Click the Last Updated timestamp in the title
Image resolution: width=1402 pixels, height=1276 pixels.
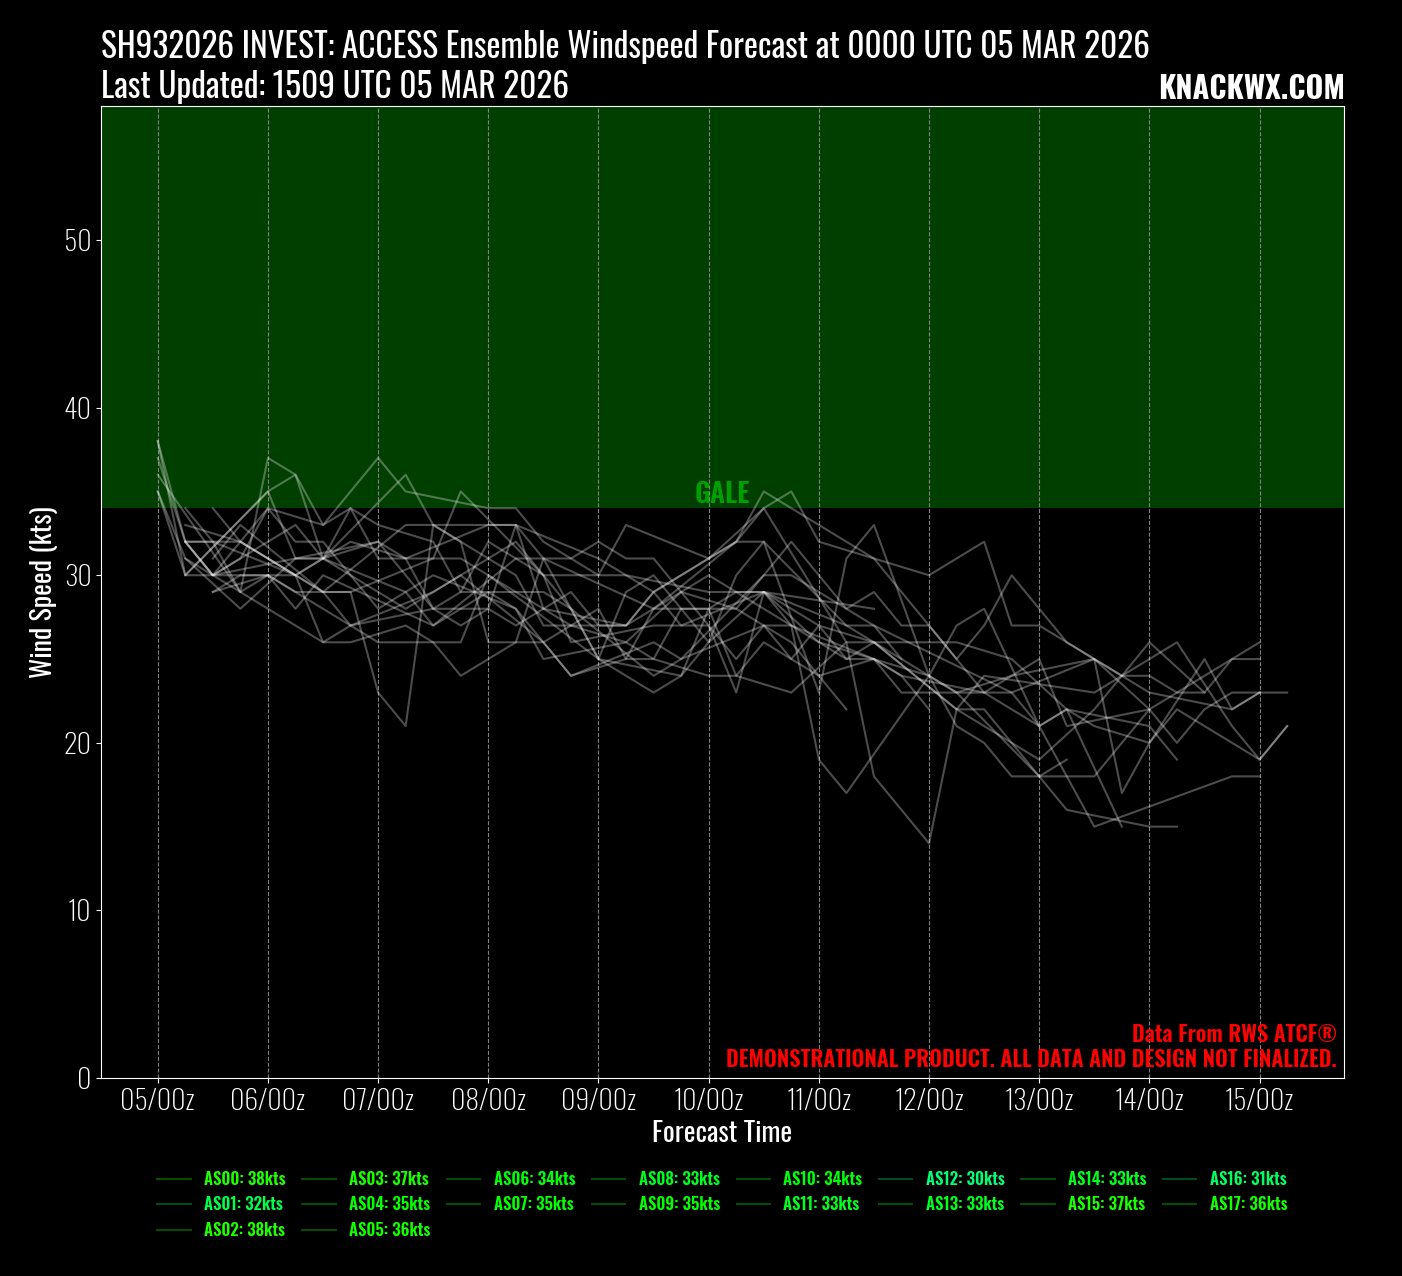click(335, 86)
